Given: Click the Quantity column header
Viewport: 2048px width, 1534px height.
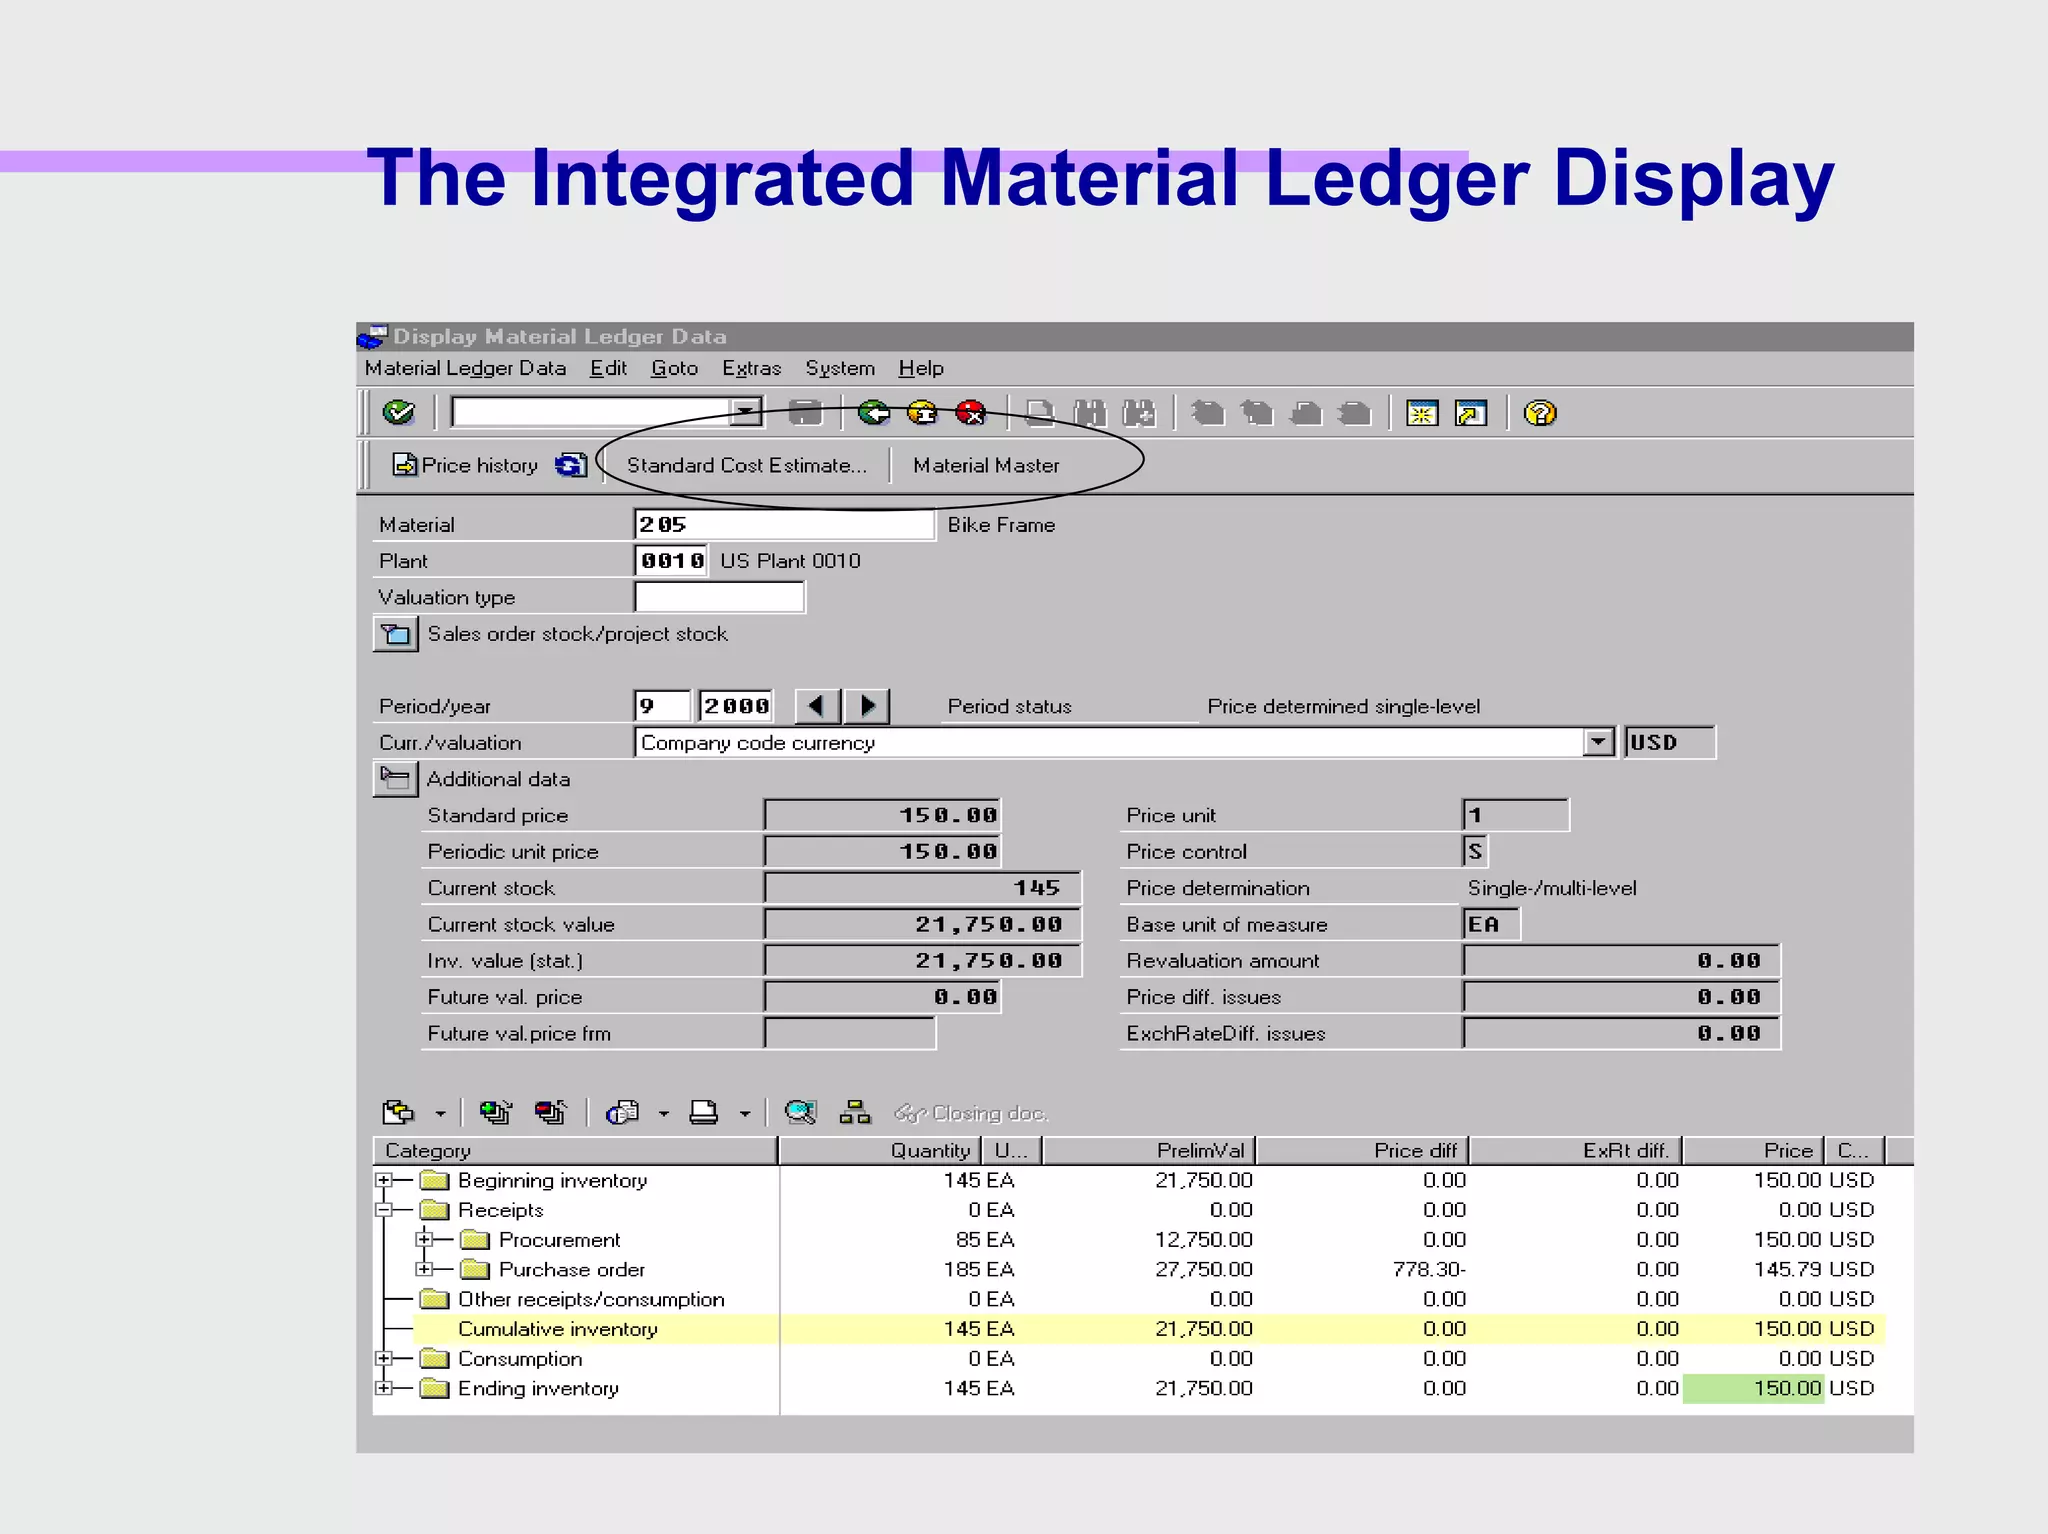Looking at the screenshot, I should point(880,1150).
